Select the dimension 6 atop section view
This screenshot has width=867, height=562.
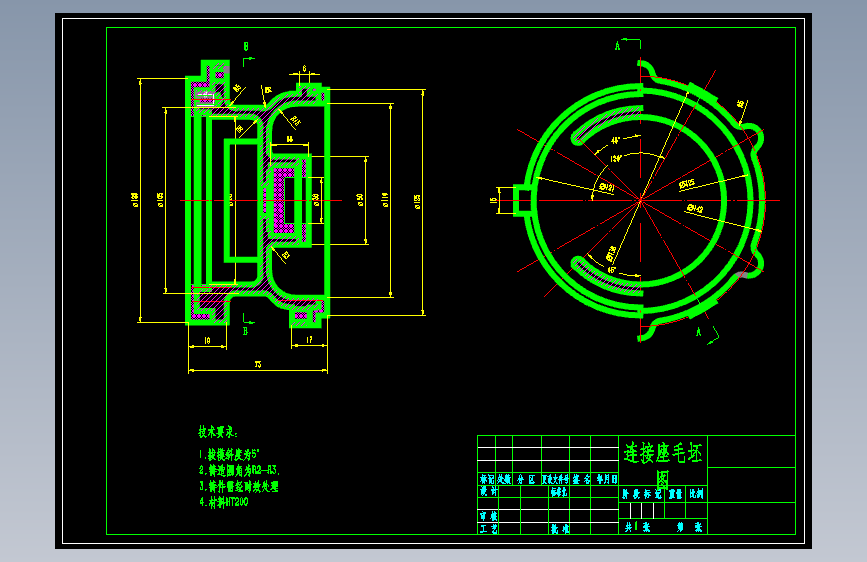[304, 69]
